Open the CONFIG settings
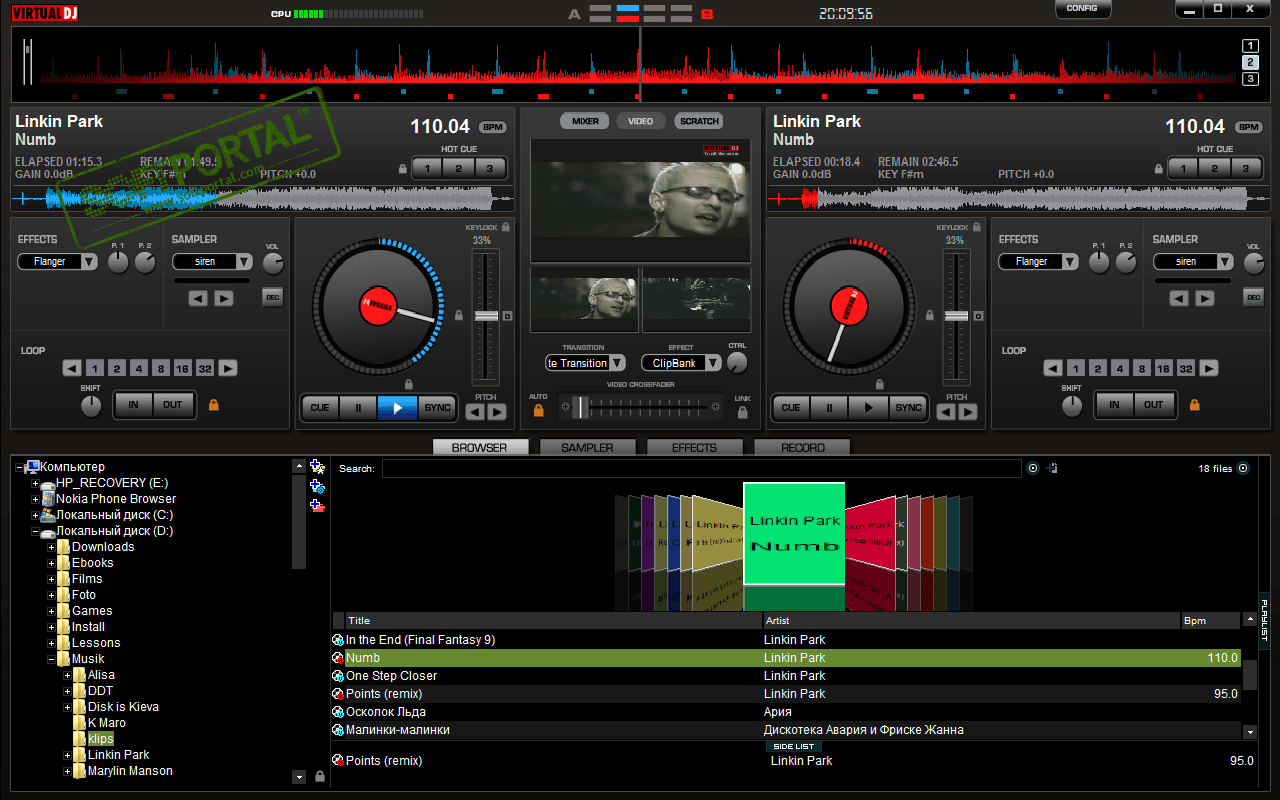 [x=1082, y=8]
